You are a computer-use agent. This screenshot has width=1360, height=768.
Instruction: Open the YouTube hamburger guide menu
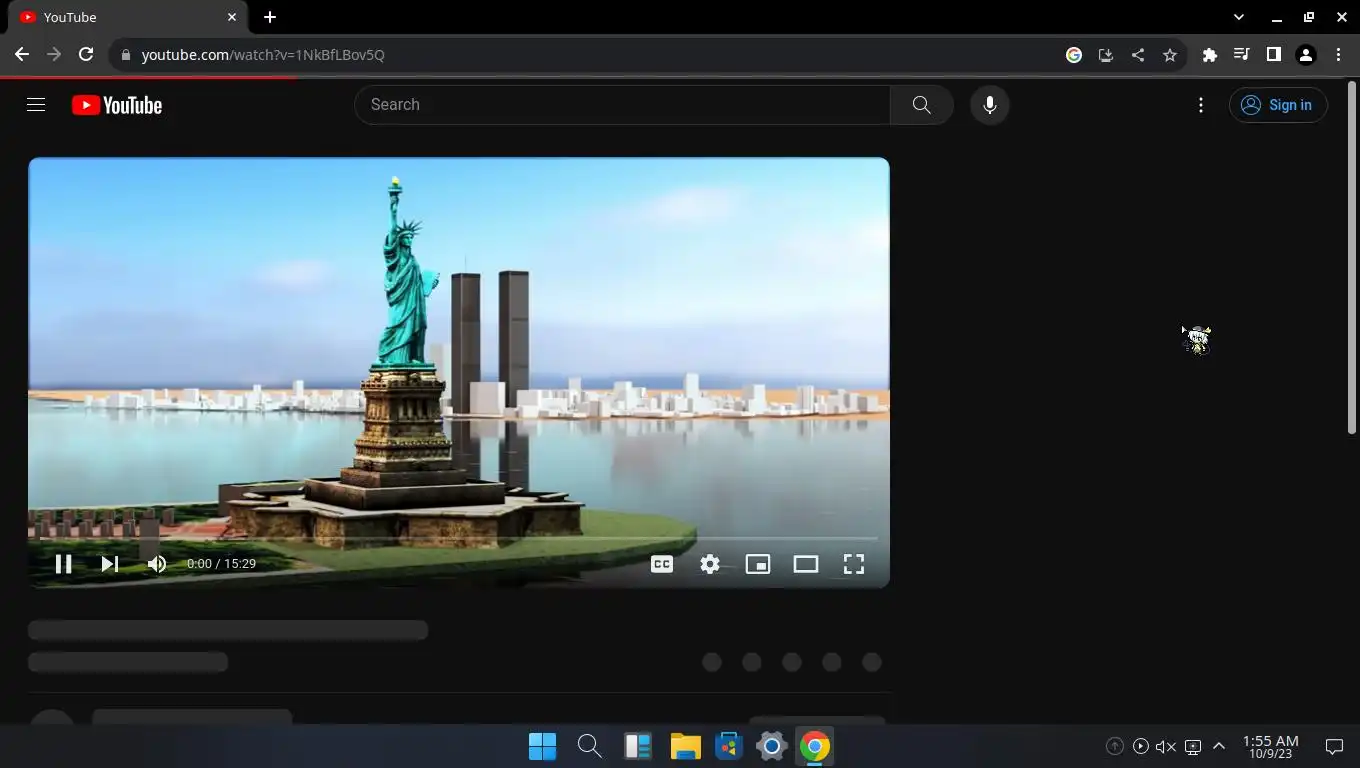coord(36,105)
